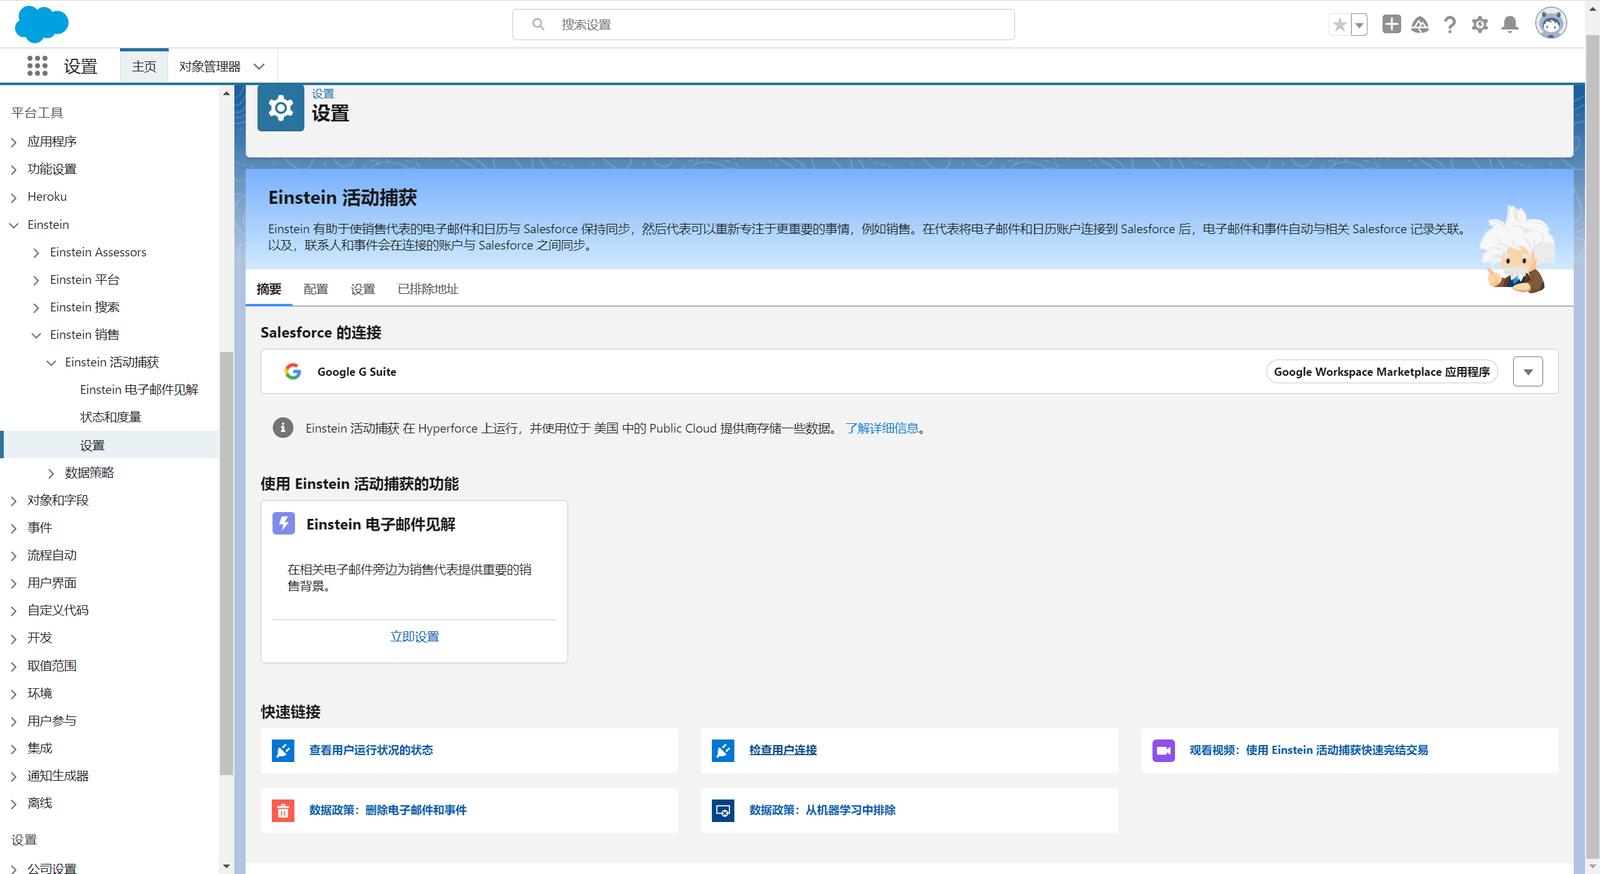Click the icon beside 从机器学习中排除
1600x874 pixels.
click(x=723, y=811)
